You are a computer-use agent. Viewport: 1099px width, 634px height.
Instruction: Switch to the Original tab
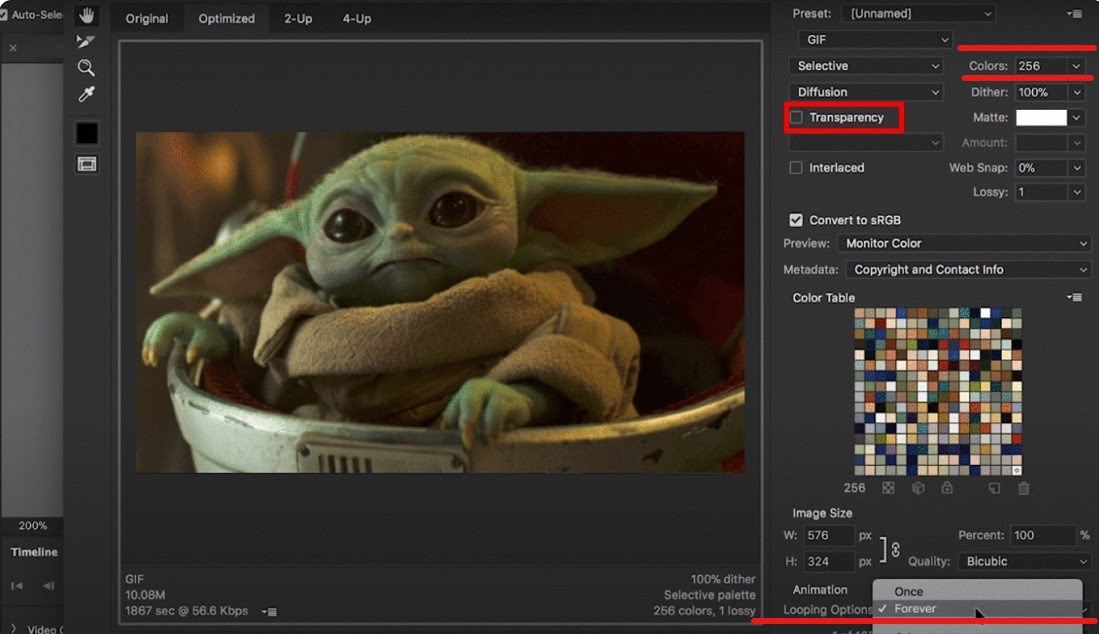(147, 19)
